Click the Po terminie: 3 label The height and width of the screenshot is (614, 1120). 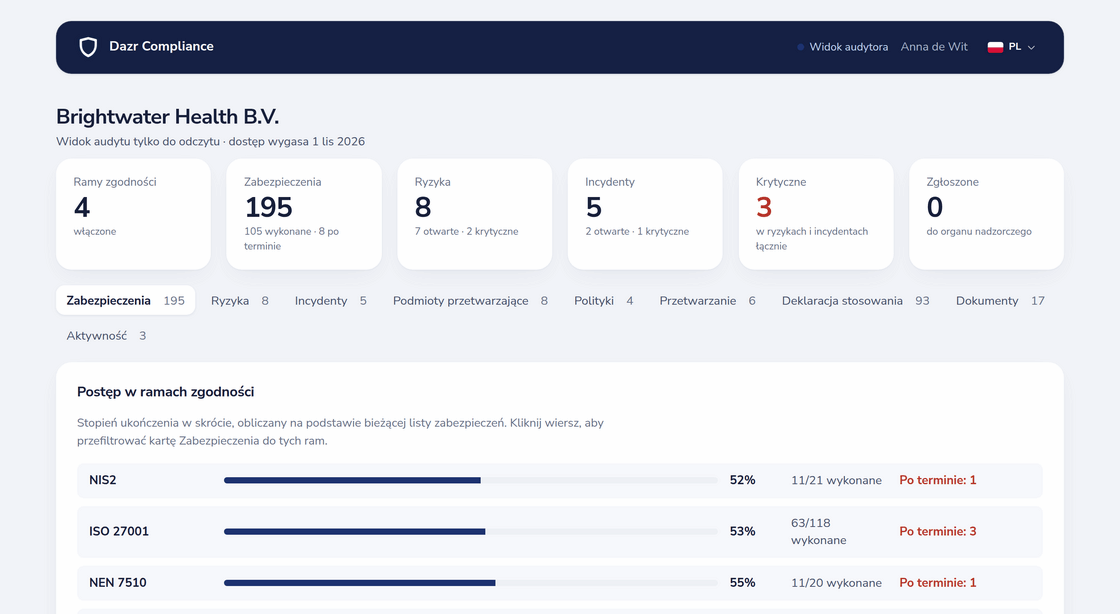point(938,532)
